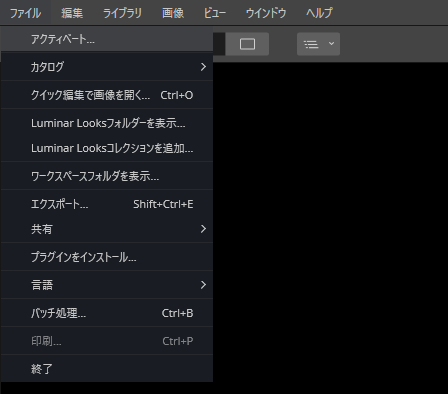
Task: Choose プラグインをインストール...
Action: [107, 257]
